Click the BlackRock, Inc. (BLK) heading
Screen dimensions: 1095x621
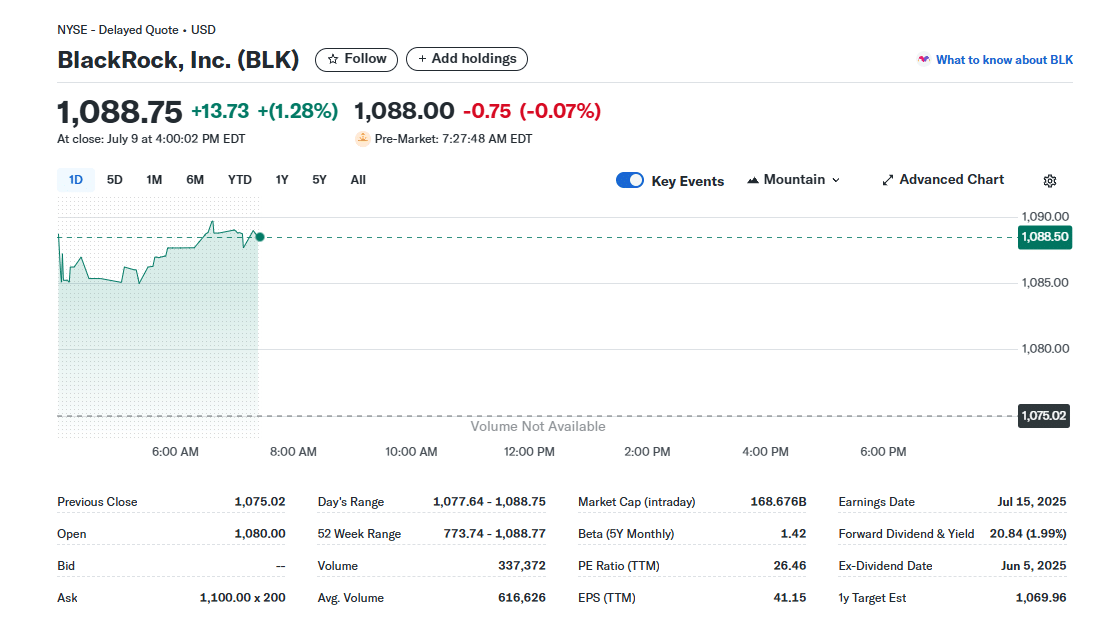click(178, 60)
